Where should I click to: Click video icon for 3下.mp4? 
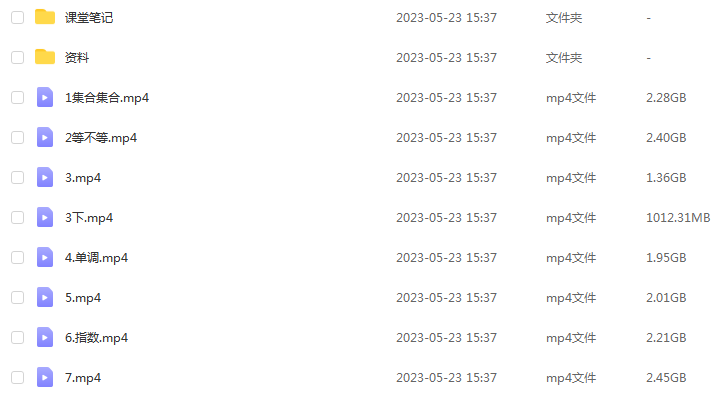[x=45, y=217]
